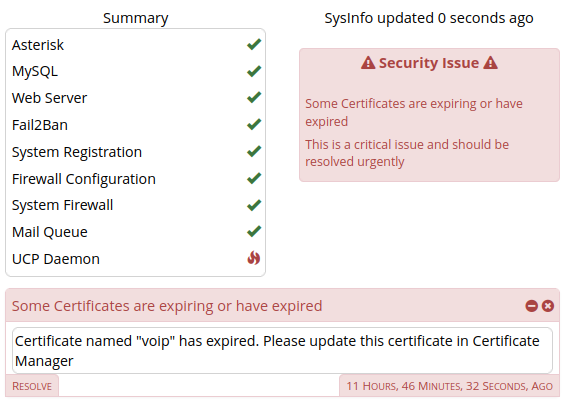
Task: Select the UCP Daemon summary entry
Action: point(135,259)
